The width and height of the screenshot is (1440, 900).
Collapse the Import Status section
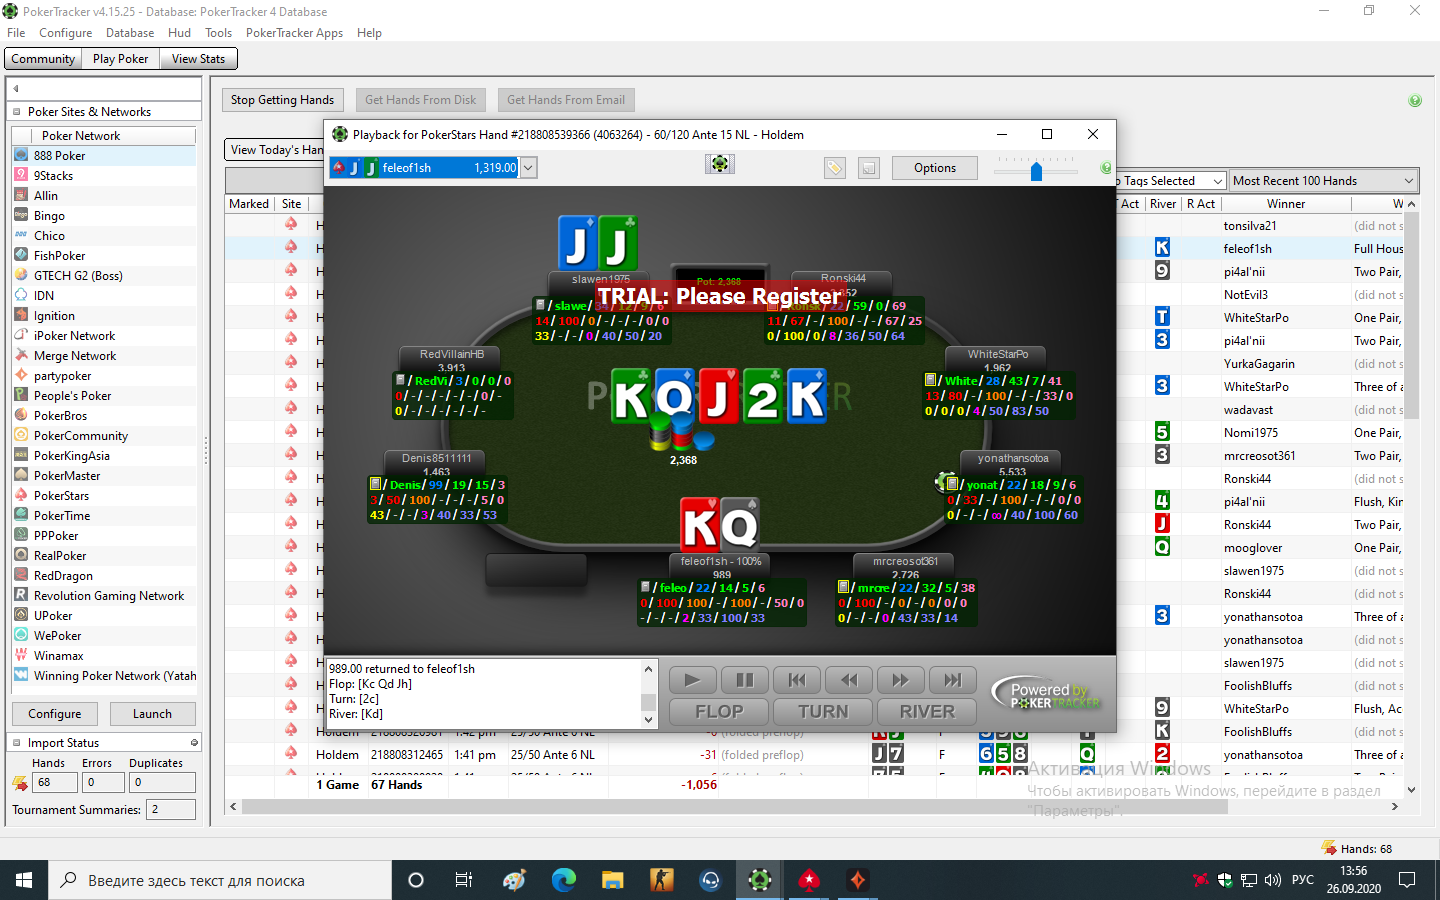16,743
